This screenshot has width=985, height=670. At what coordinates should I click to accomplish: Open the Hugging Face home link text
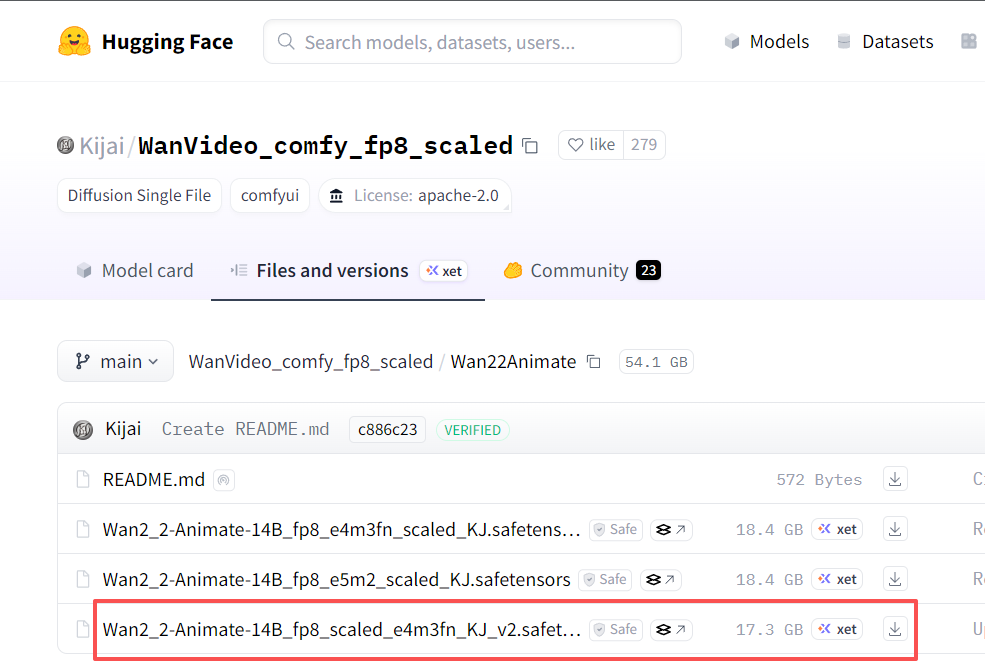[167, 41]
